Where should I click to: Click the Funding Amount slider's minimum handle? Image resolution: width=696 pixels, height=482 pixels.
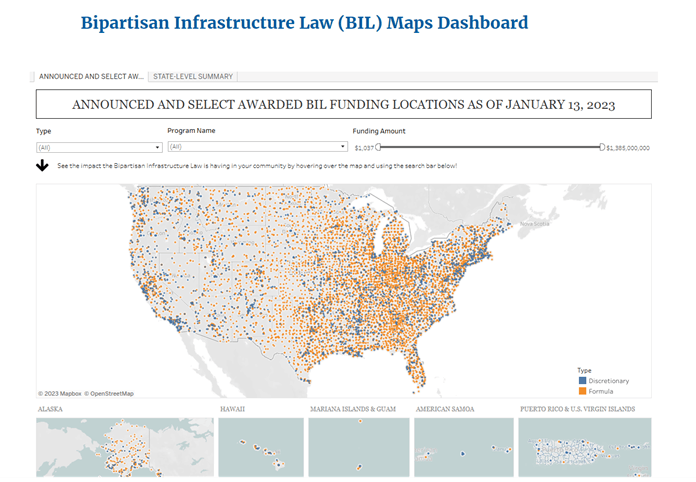coord(378,147)
